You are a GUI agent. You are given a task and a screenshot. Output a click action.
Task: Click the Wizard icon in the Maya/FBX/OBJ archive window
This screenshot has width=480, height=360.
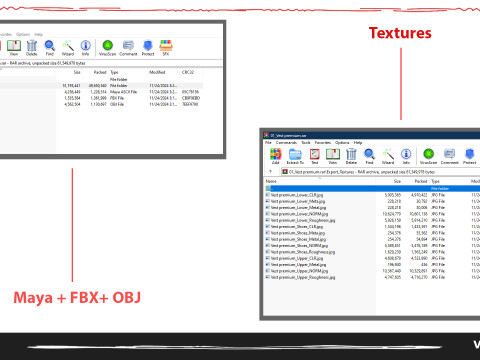[x=68, y=48]
